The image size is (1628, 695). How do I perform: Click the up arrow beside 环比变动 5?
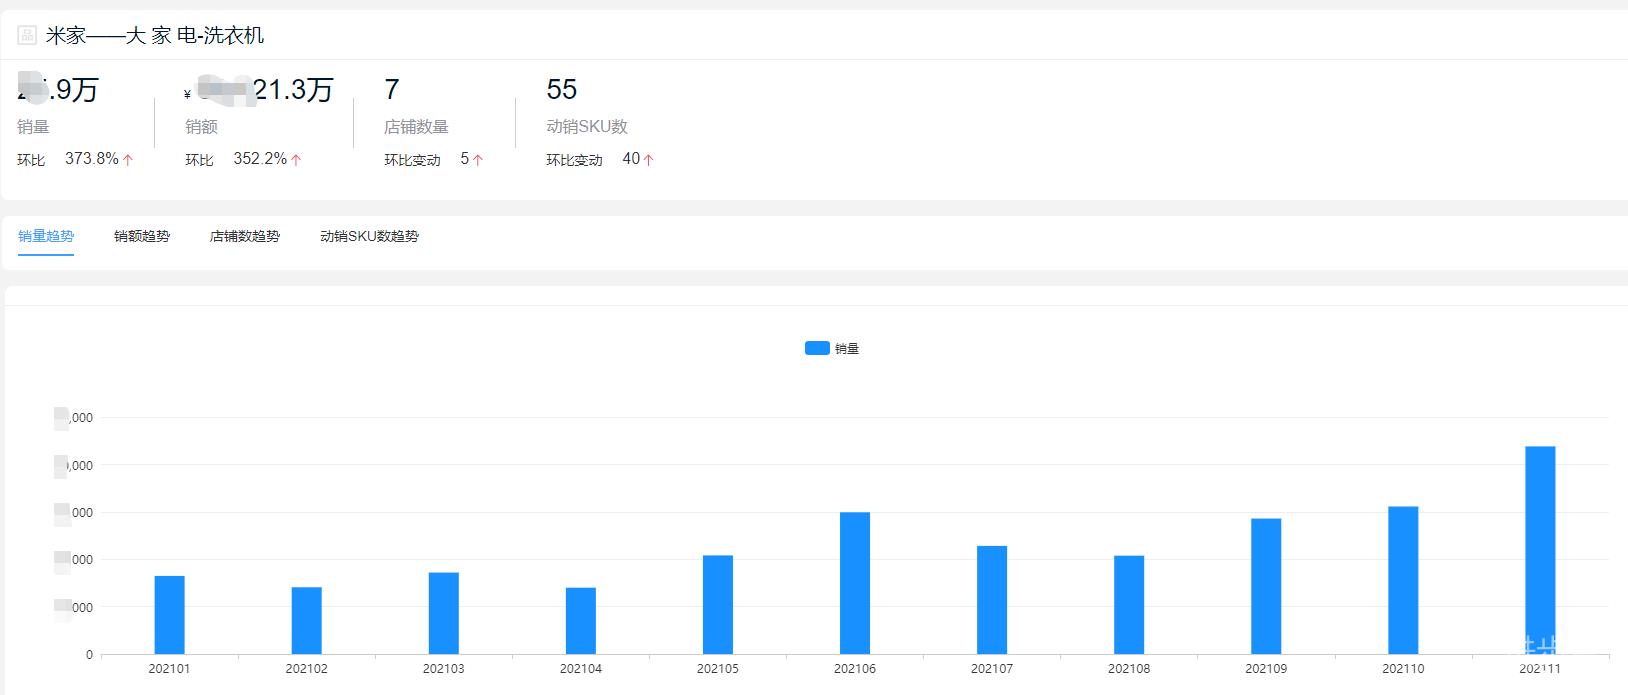478,160
